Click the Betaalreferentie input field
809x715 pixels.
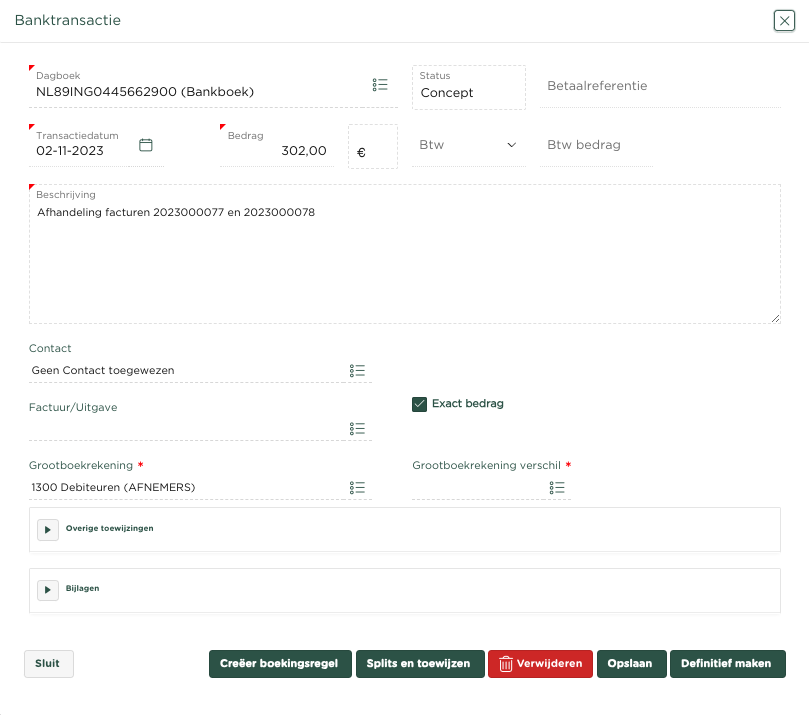click(660, 87)
